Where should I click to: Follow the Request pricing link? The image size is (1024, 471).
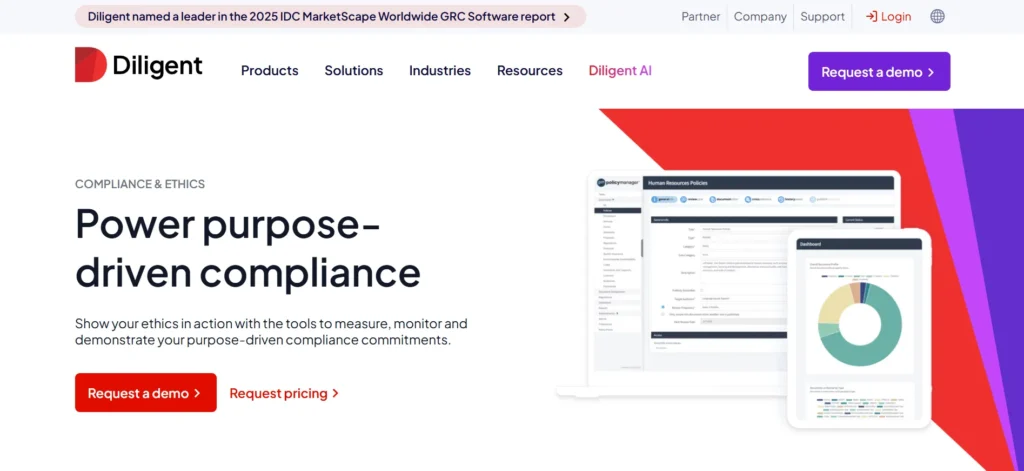pos(284,393)
